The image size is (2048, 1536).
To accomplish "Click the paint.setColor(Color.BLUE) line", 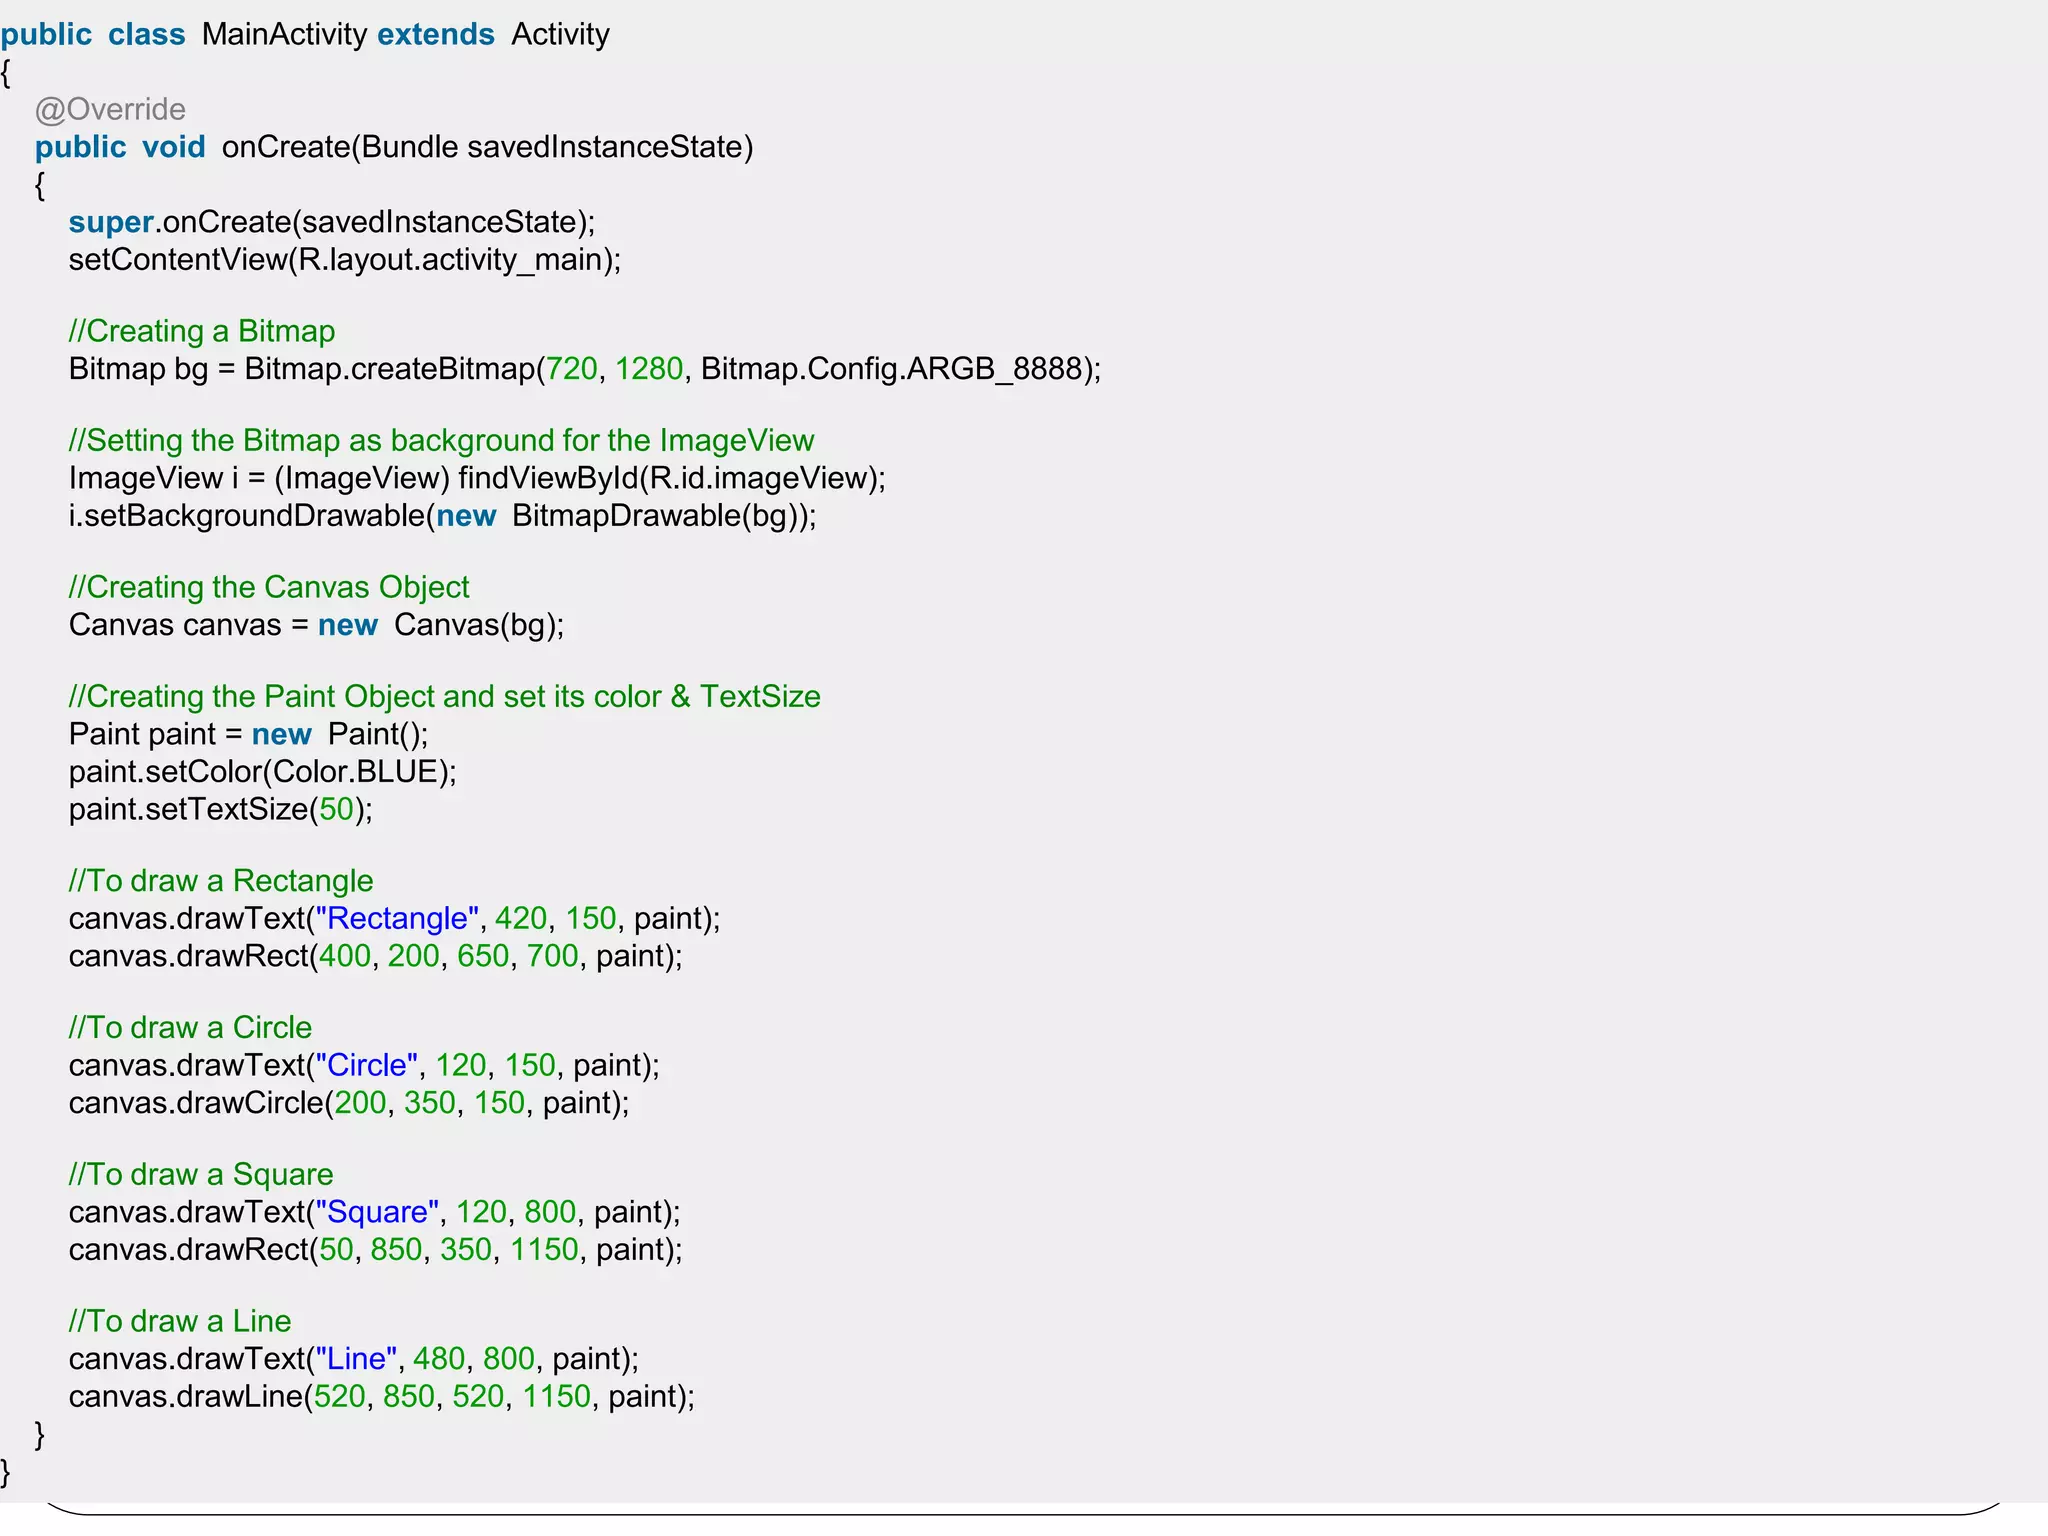I will tap(262, 772).
